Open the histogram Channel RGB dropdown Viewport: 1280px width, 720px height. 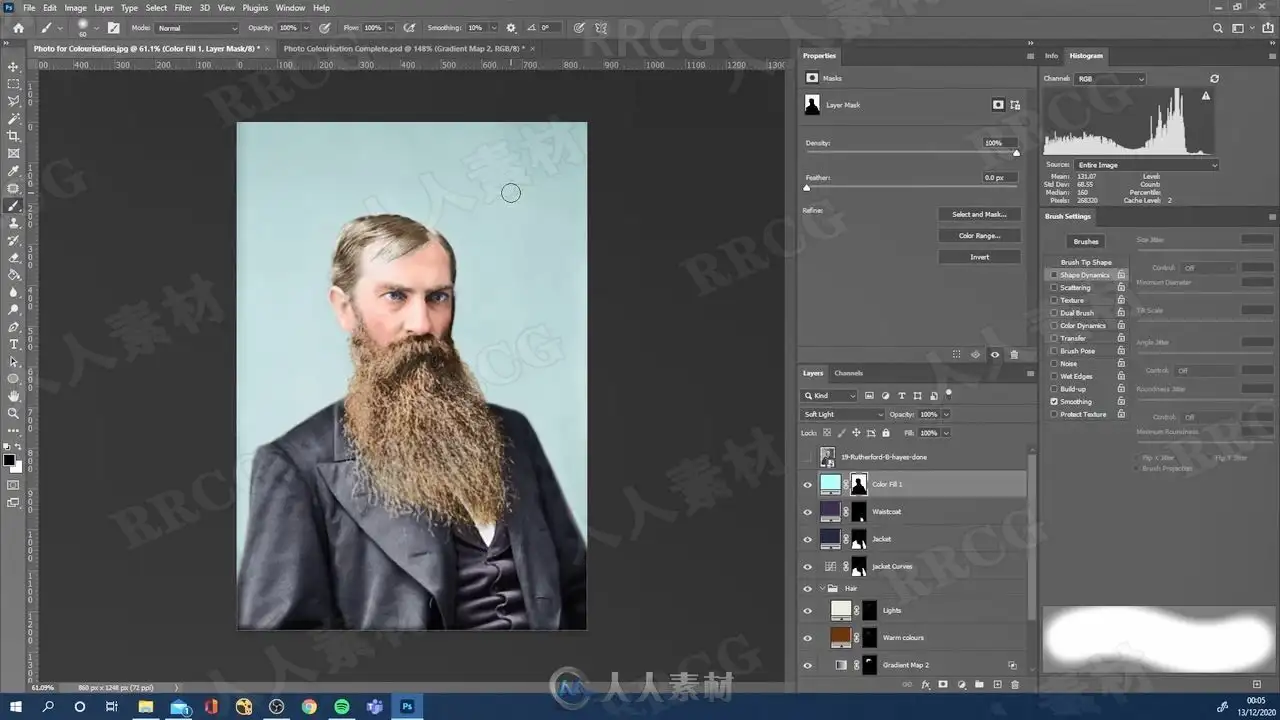pyautogui.click(x=1110, y=78)
